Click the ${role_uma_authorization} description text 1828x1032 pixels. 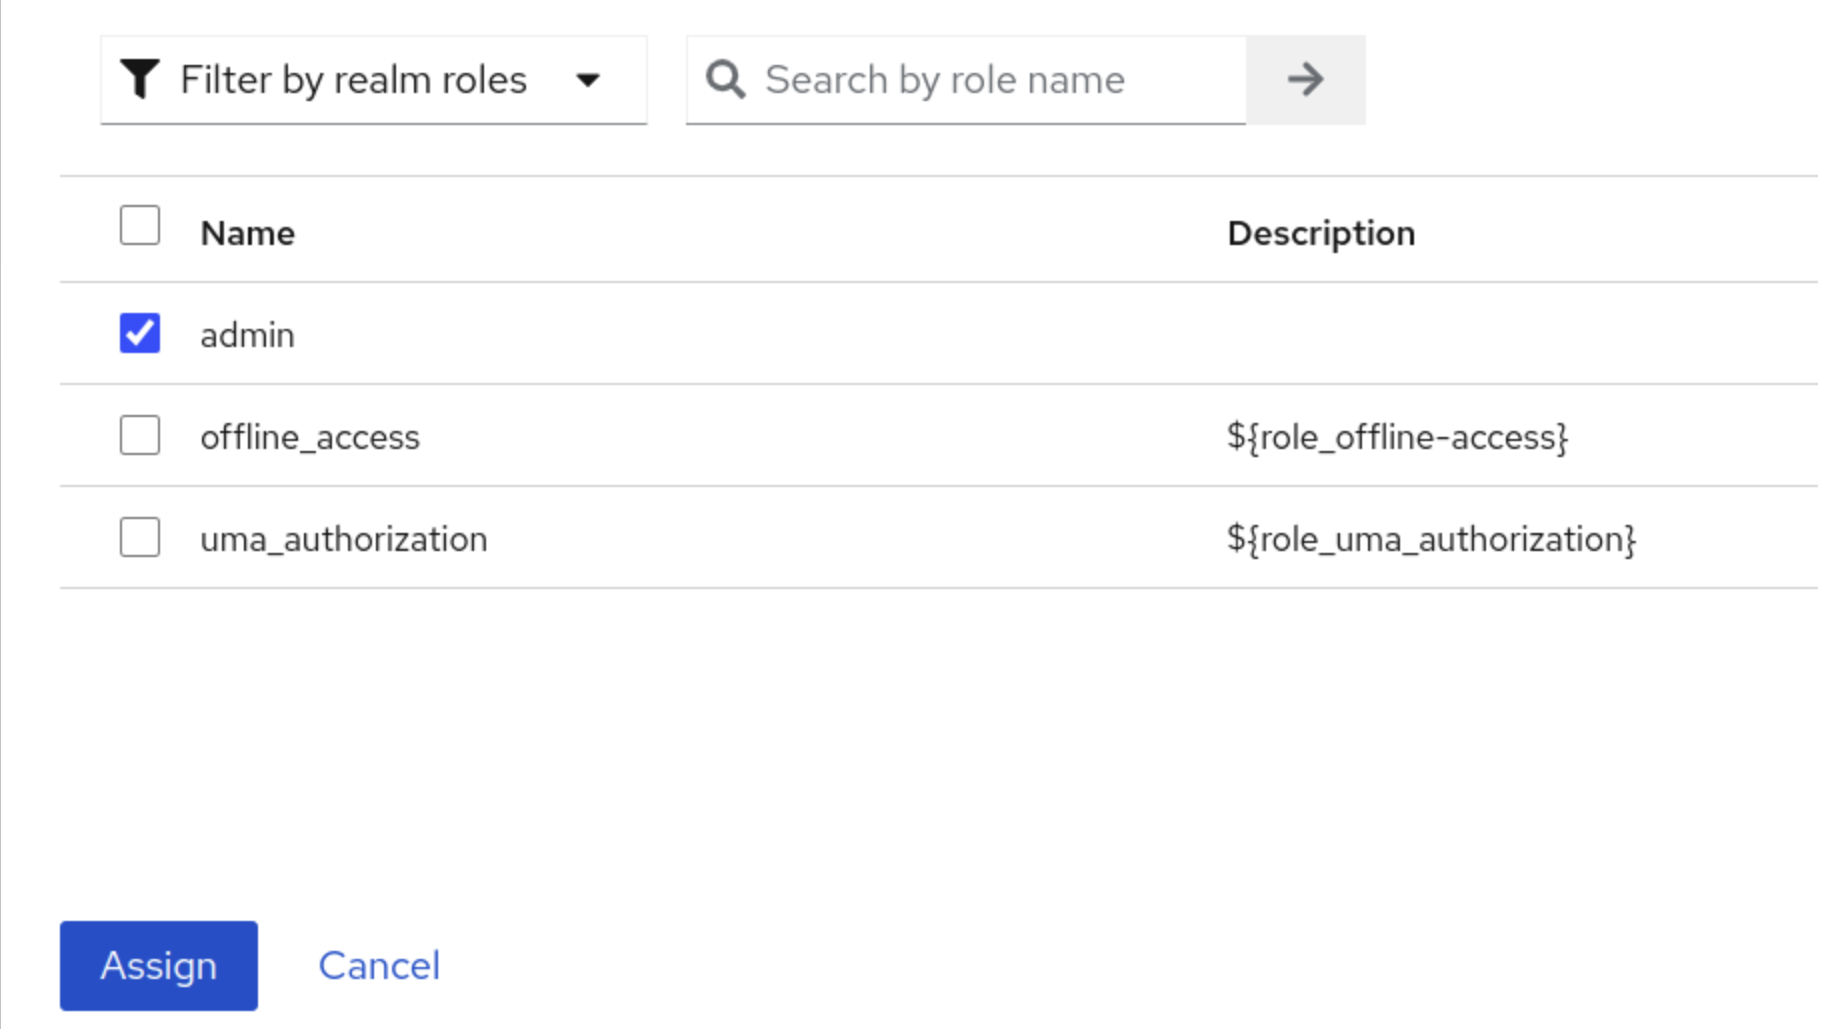point(1431,540)
